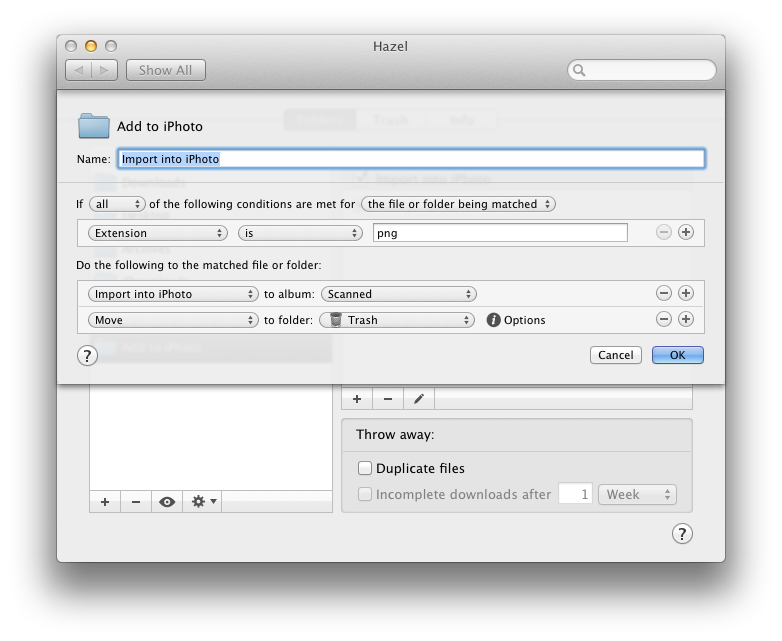Open the Scanned album dropdown
Screen dimensions: 782x641
coord(399,294)
